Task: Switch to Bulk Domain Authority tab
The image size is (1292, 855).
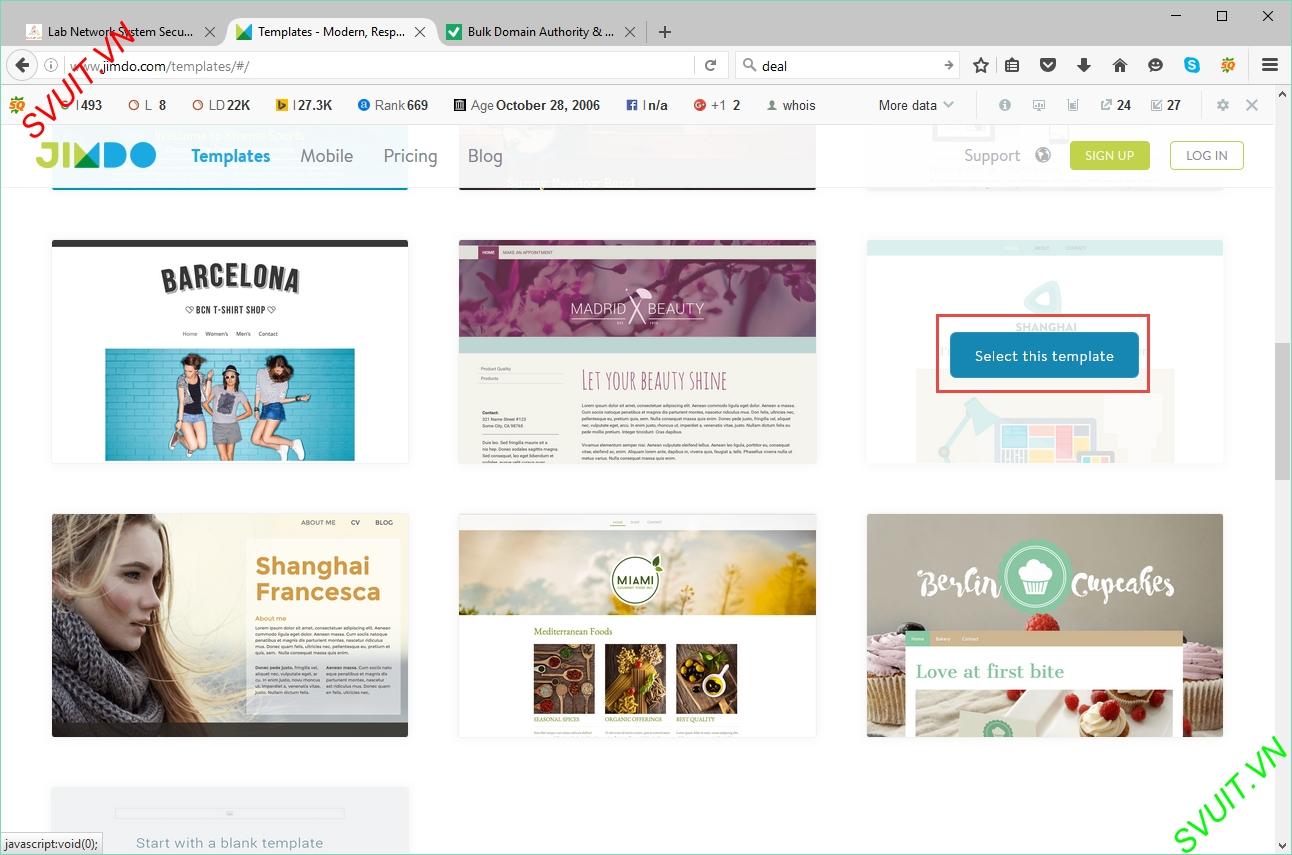Action: coord(540,32)
